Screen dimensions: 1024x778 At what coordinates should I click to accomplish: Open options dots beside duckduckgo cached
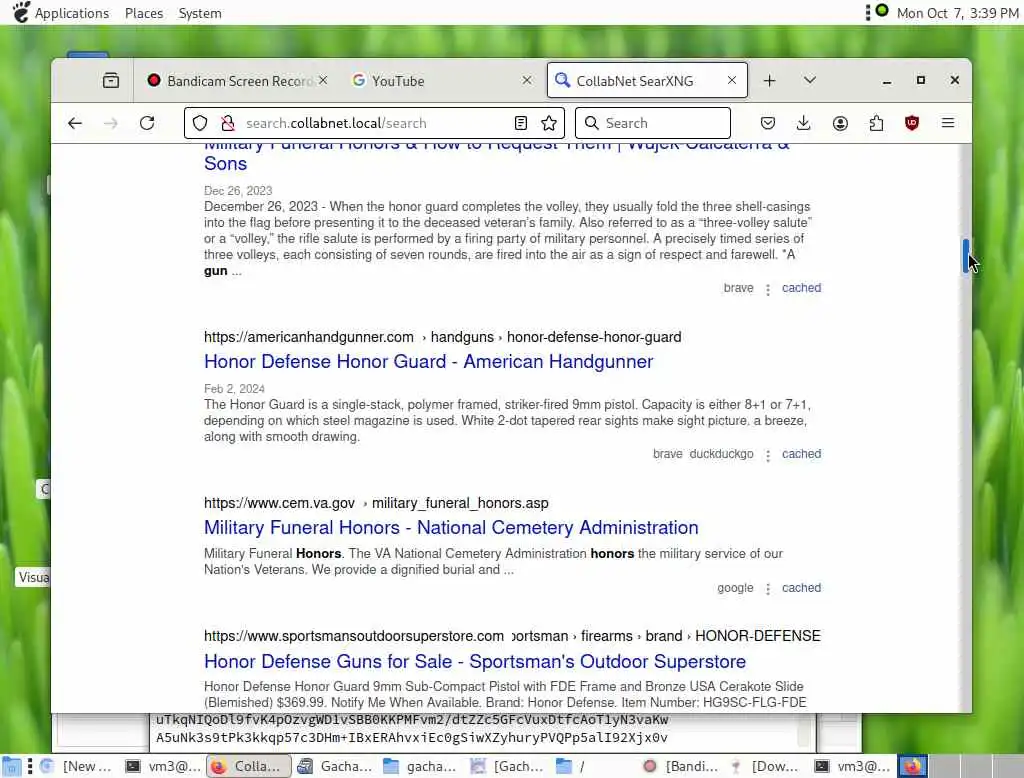(x=768, y=455)
